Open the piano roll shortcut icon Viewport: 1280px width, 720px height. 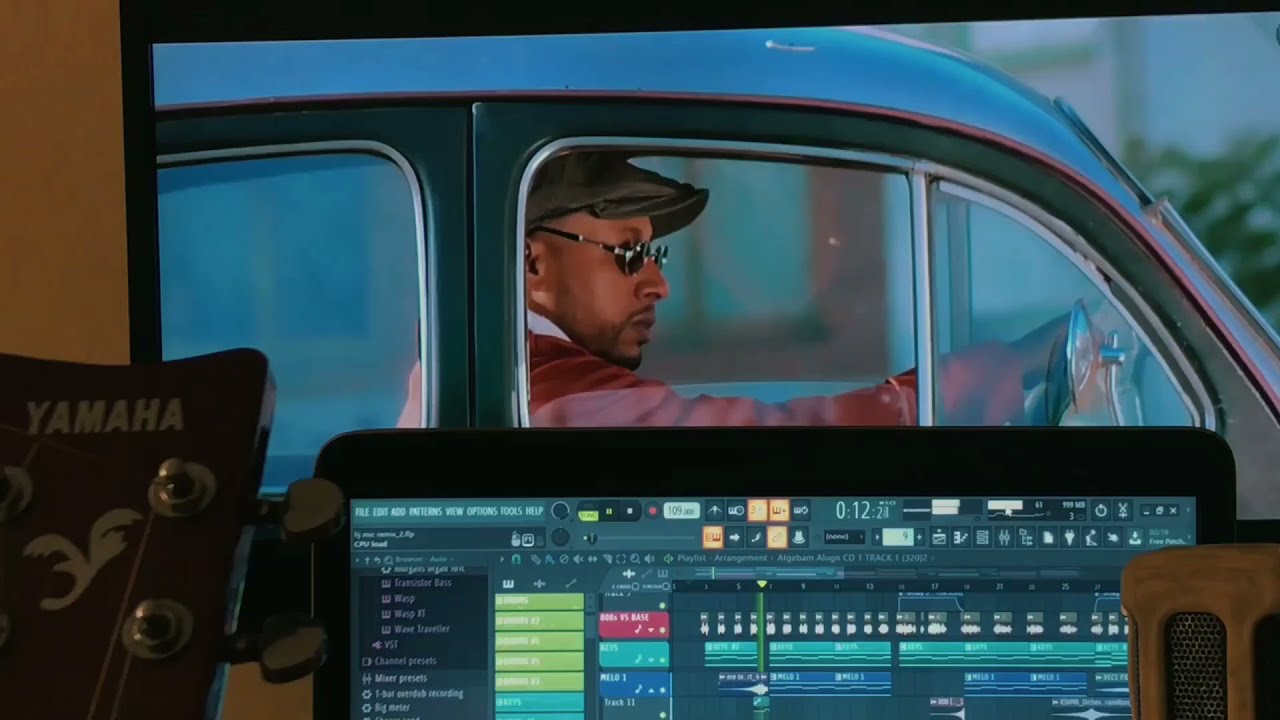click(x=960, y=538)
